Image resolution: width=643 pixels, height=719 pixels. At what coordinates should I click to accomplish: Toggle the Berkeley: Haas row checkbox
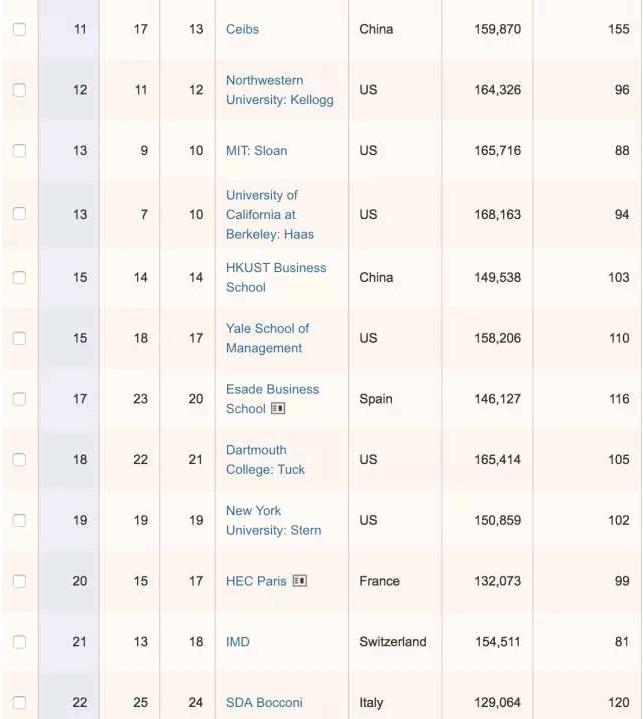[19, 214]
